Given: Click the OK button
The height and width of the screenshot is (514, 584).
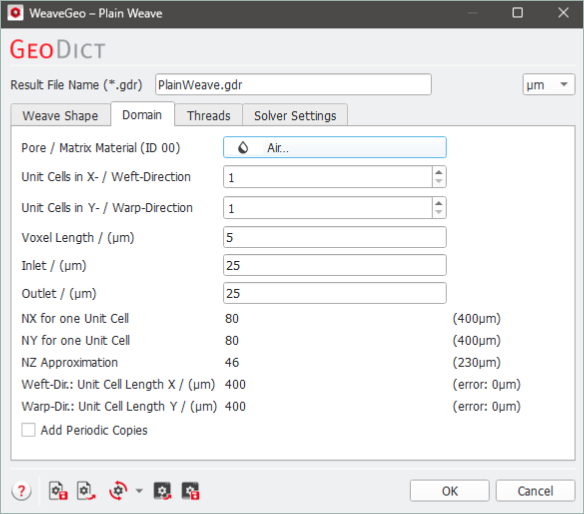Looking at the screenshot, I should pyautogui.click(x=450, y=491).
